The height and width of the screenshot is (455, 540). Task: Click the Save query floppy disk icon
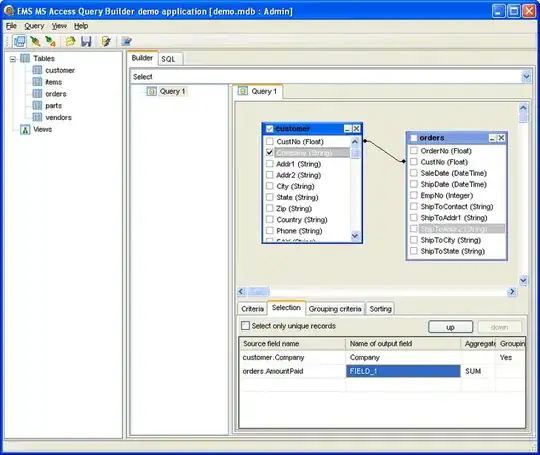pos(86,41)
